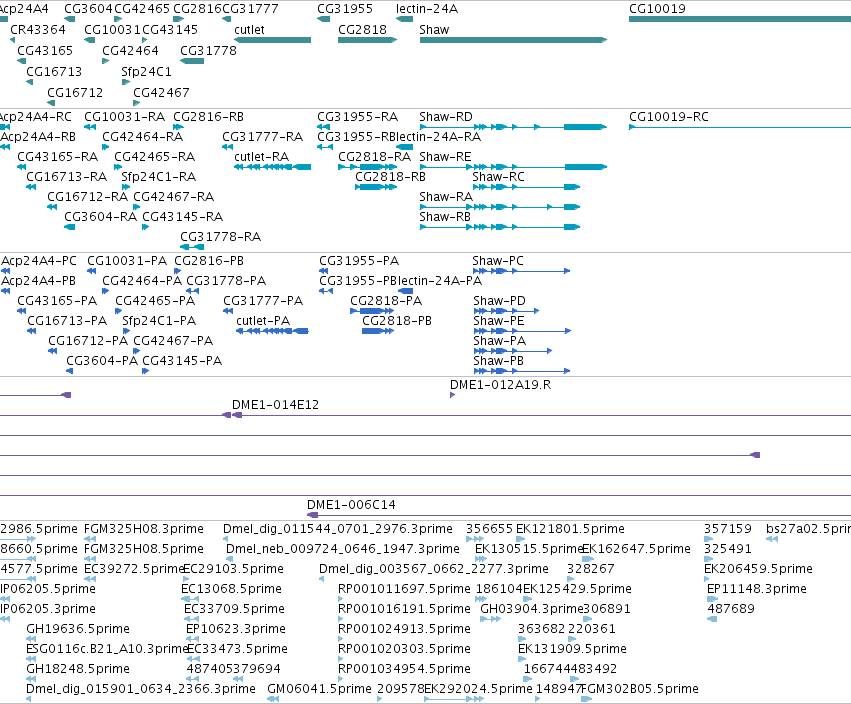The image size is (851, 704).
Task: Click the CG31777-PA protein label
Action: [x=263, y=301]
